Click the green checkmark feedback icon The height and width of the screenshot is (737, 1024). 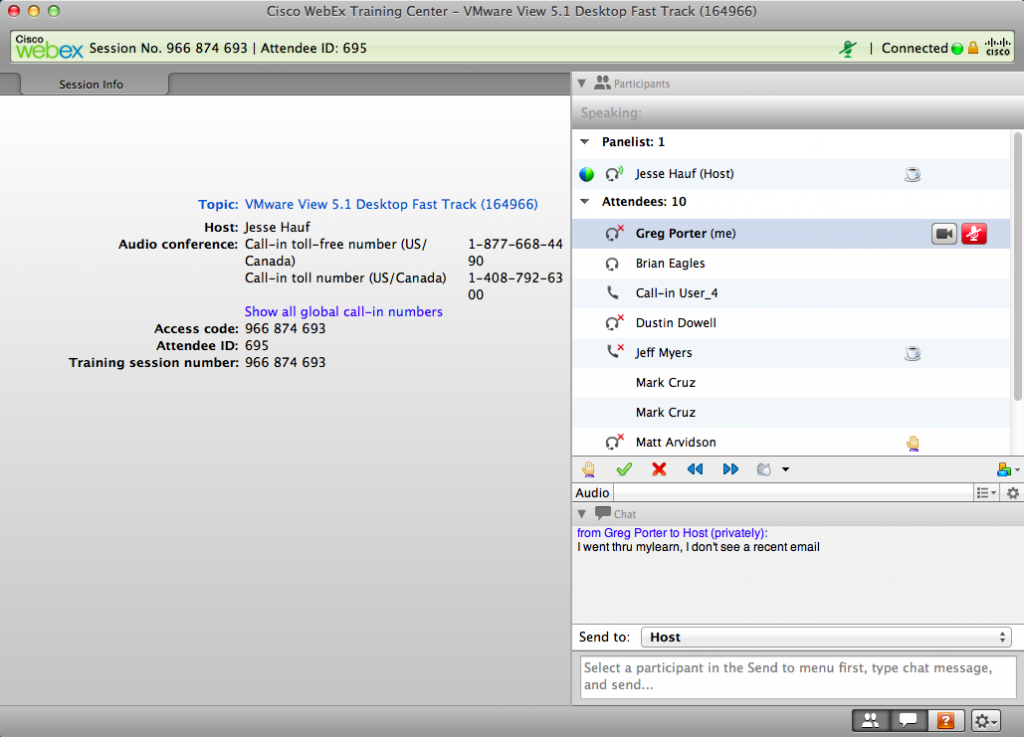tap(624, 468)
